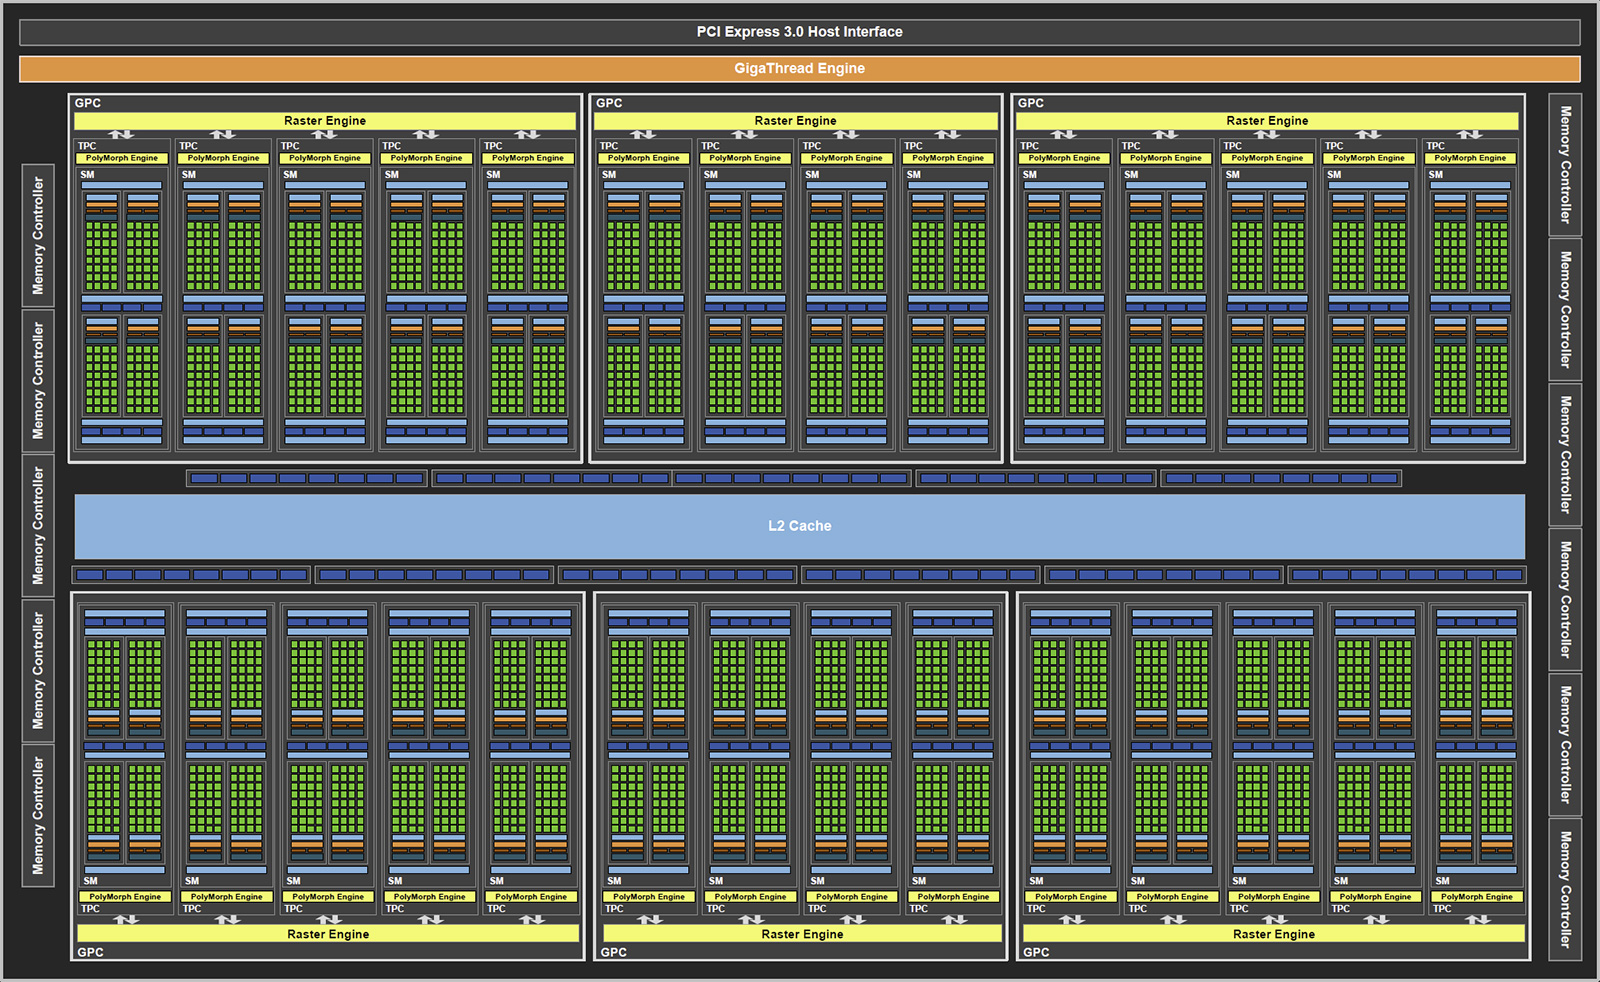Click the L2 Cache block
1600x982 pixels.
(x=799, y=526)
